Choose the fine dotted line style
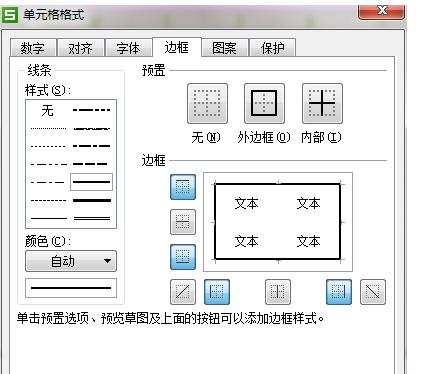 point(48,128)
